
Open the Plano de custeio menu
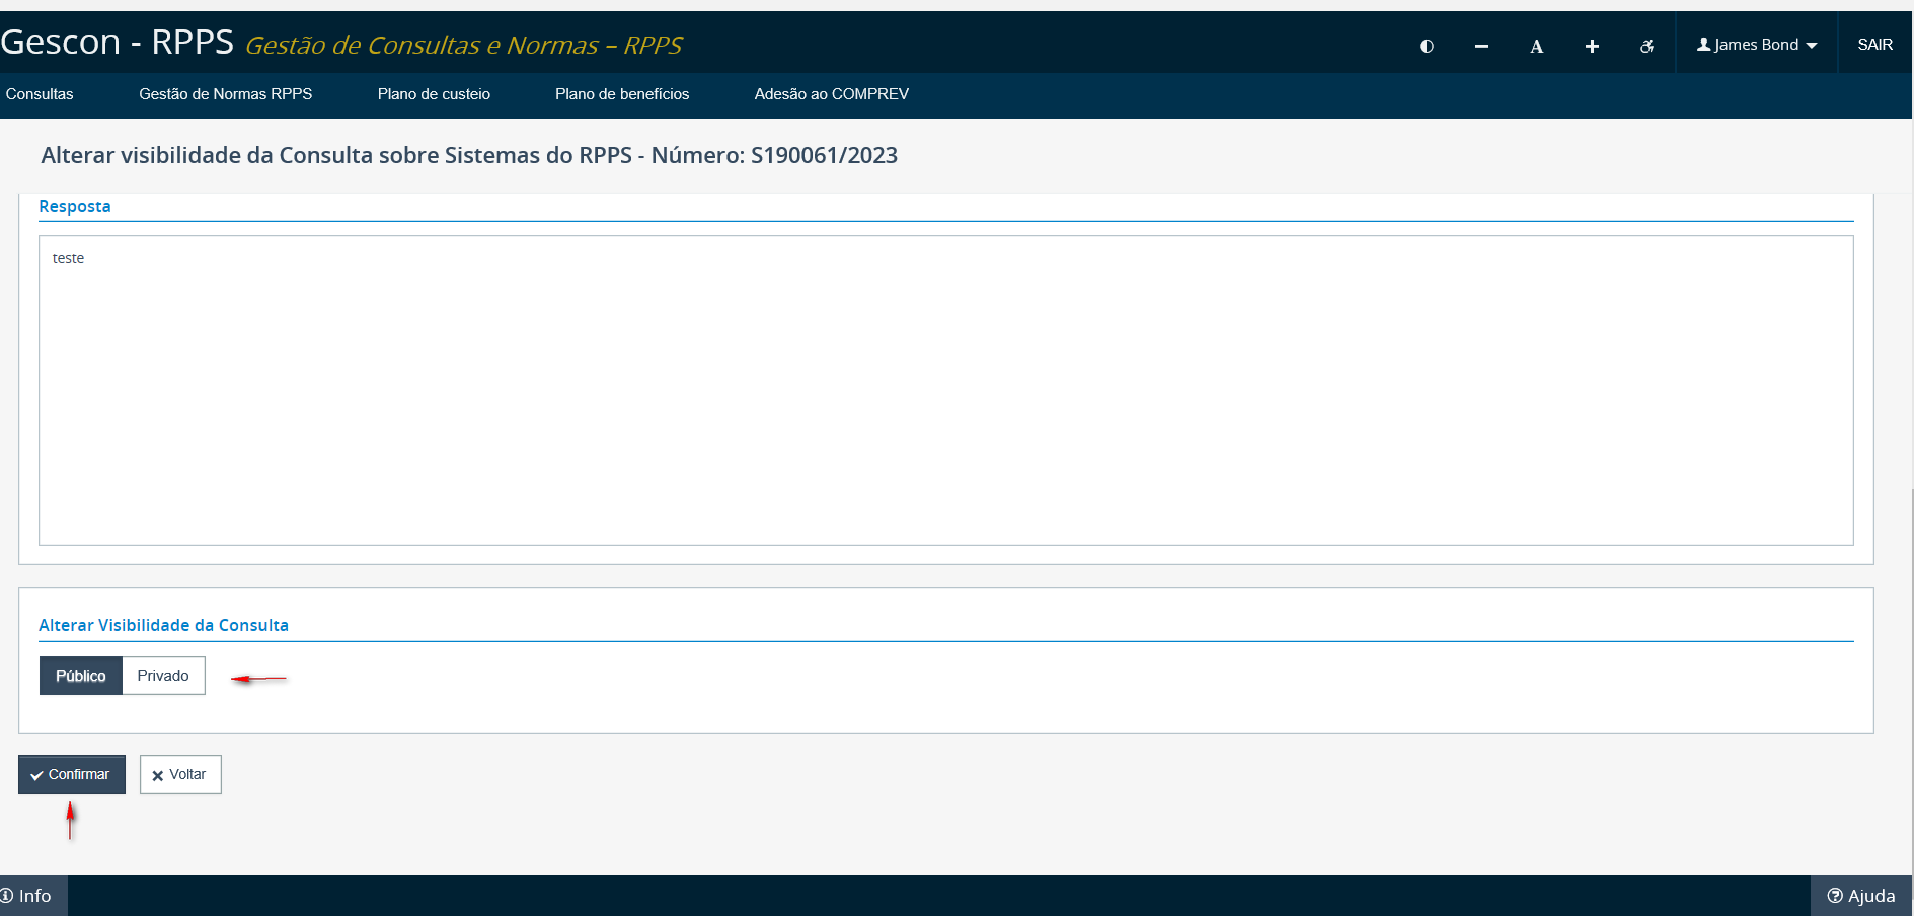(x=433, y=94)
